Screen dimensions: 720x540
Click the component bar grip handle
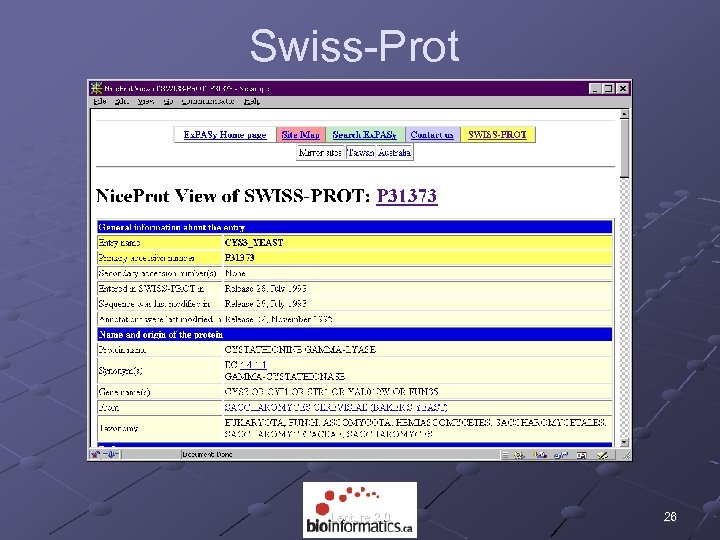coord(505,455)
